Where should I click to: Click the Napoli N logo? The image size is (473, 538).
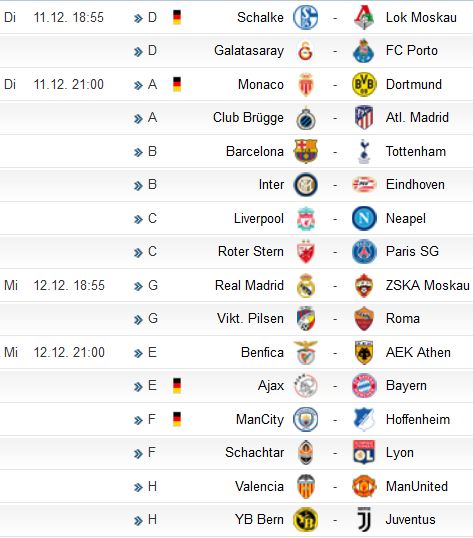click(x=364, y=218)
